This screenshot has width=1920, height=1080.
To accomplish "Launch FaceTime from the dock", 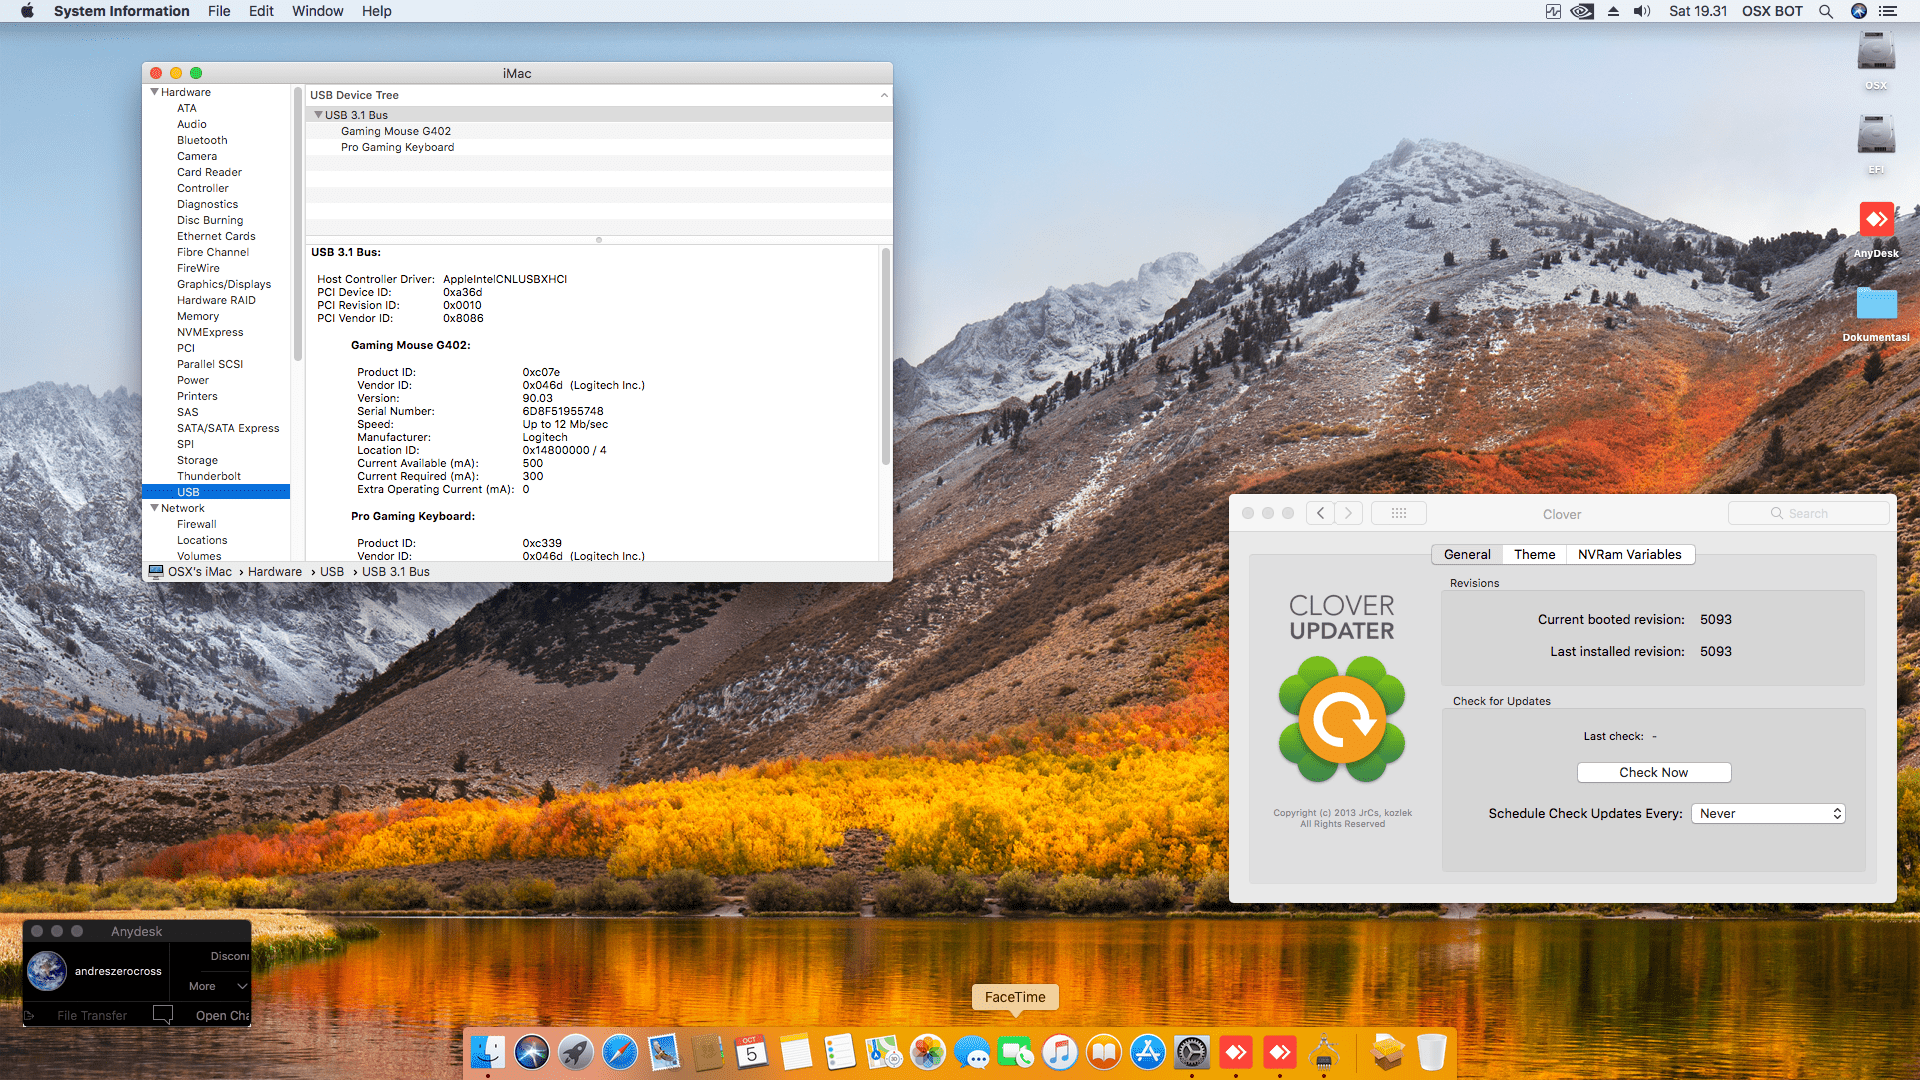I will (x=1015, y=1052).
